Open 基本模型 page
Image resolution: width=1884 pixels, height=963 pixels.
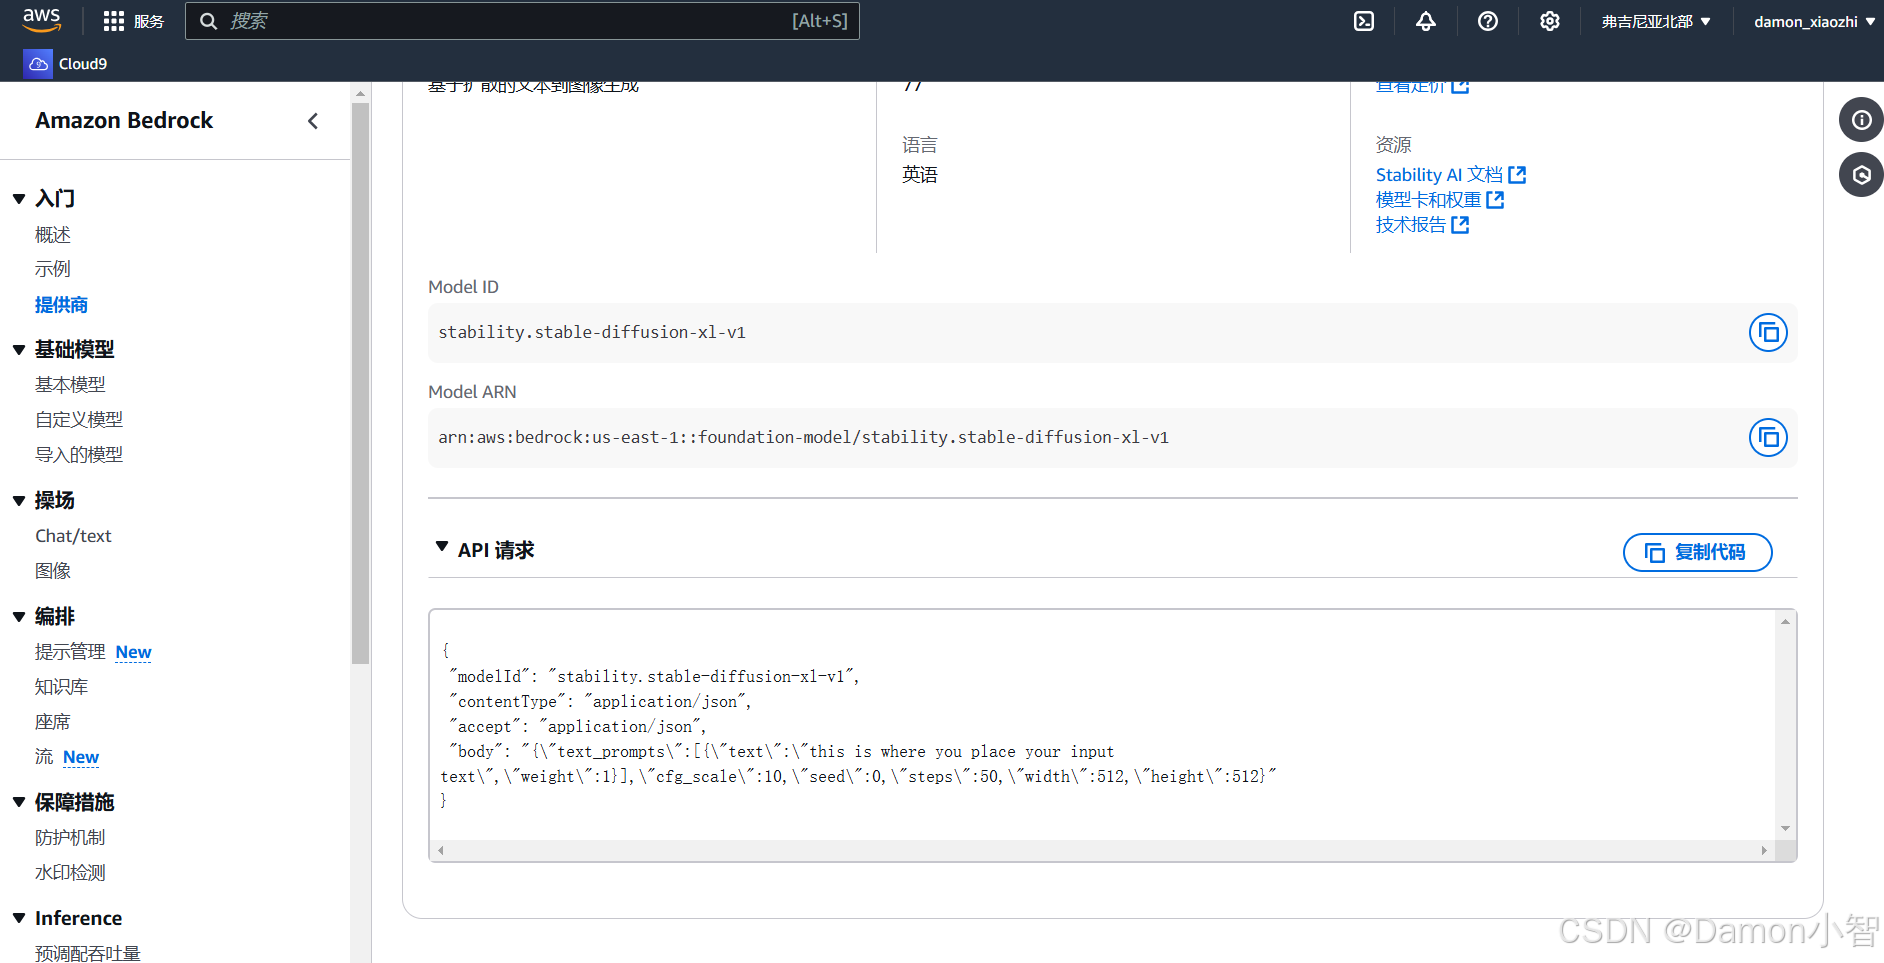70,385
